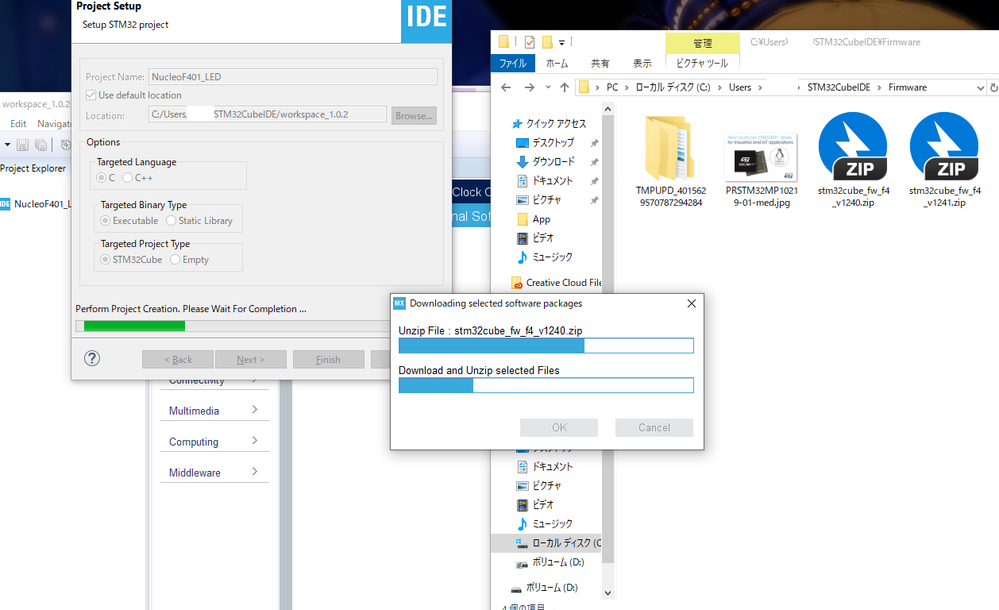Viewport: 999px width, 610px height.
Task: Open the Edit menu in the IDE
Action: pyautogui.click(x=18, y=124)
